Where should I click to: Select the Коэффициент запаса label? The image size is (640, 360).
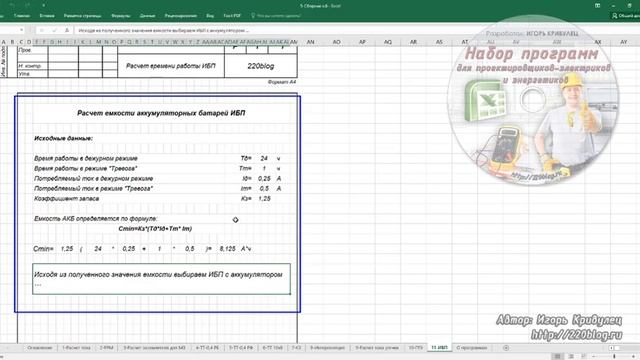tap(67, 198)
